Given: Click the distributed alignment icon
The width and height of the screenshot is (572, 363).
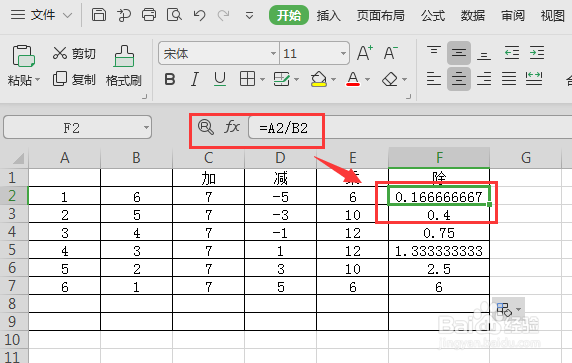Looking at the screenshot, I should tap(534, 79).
